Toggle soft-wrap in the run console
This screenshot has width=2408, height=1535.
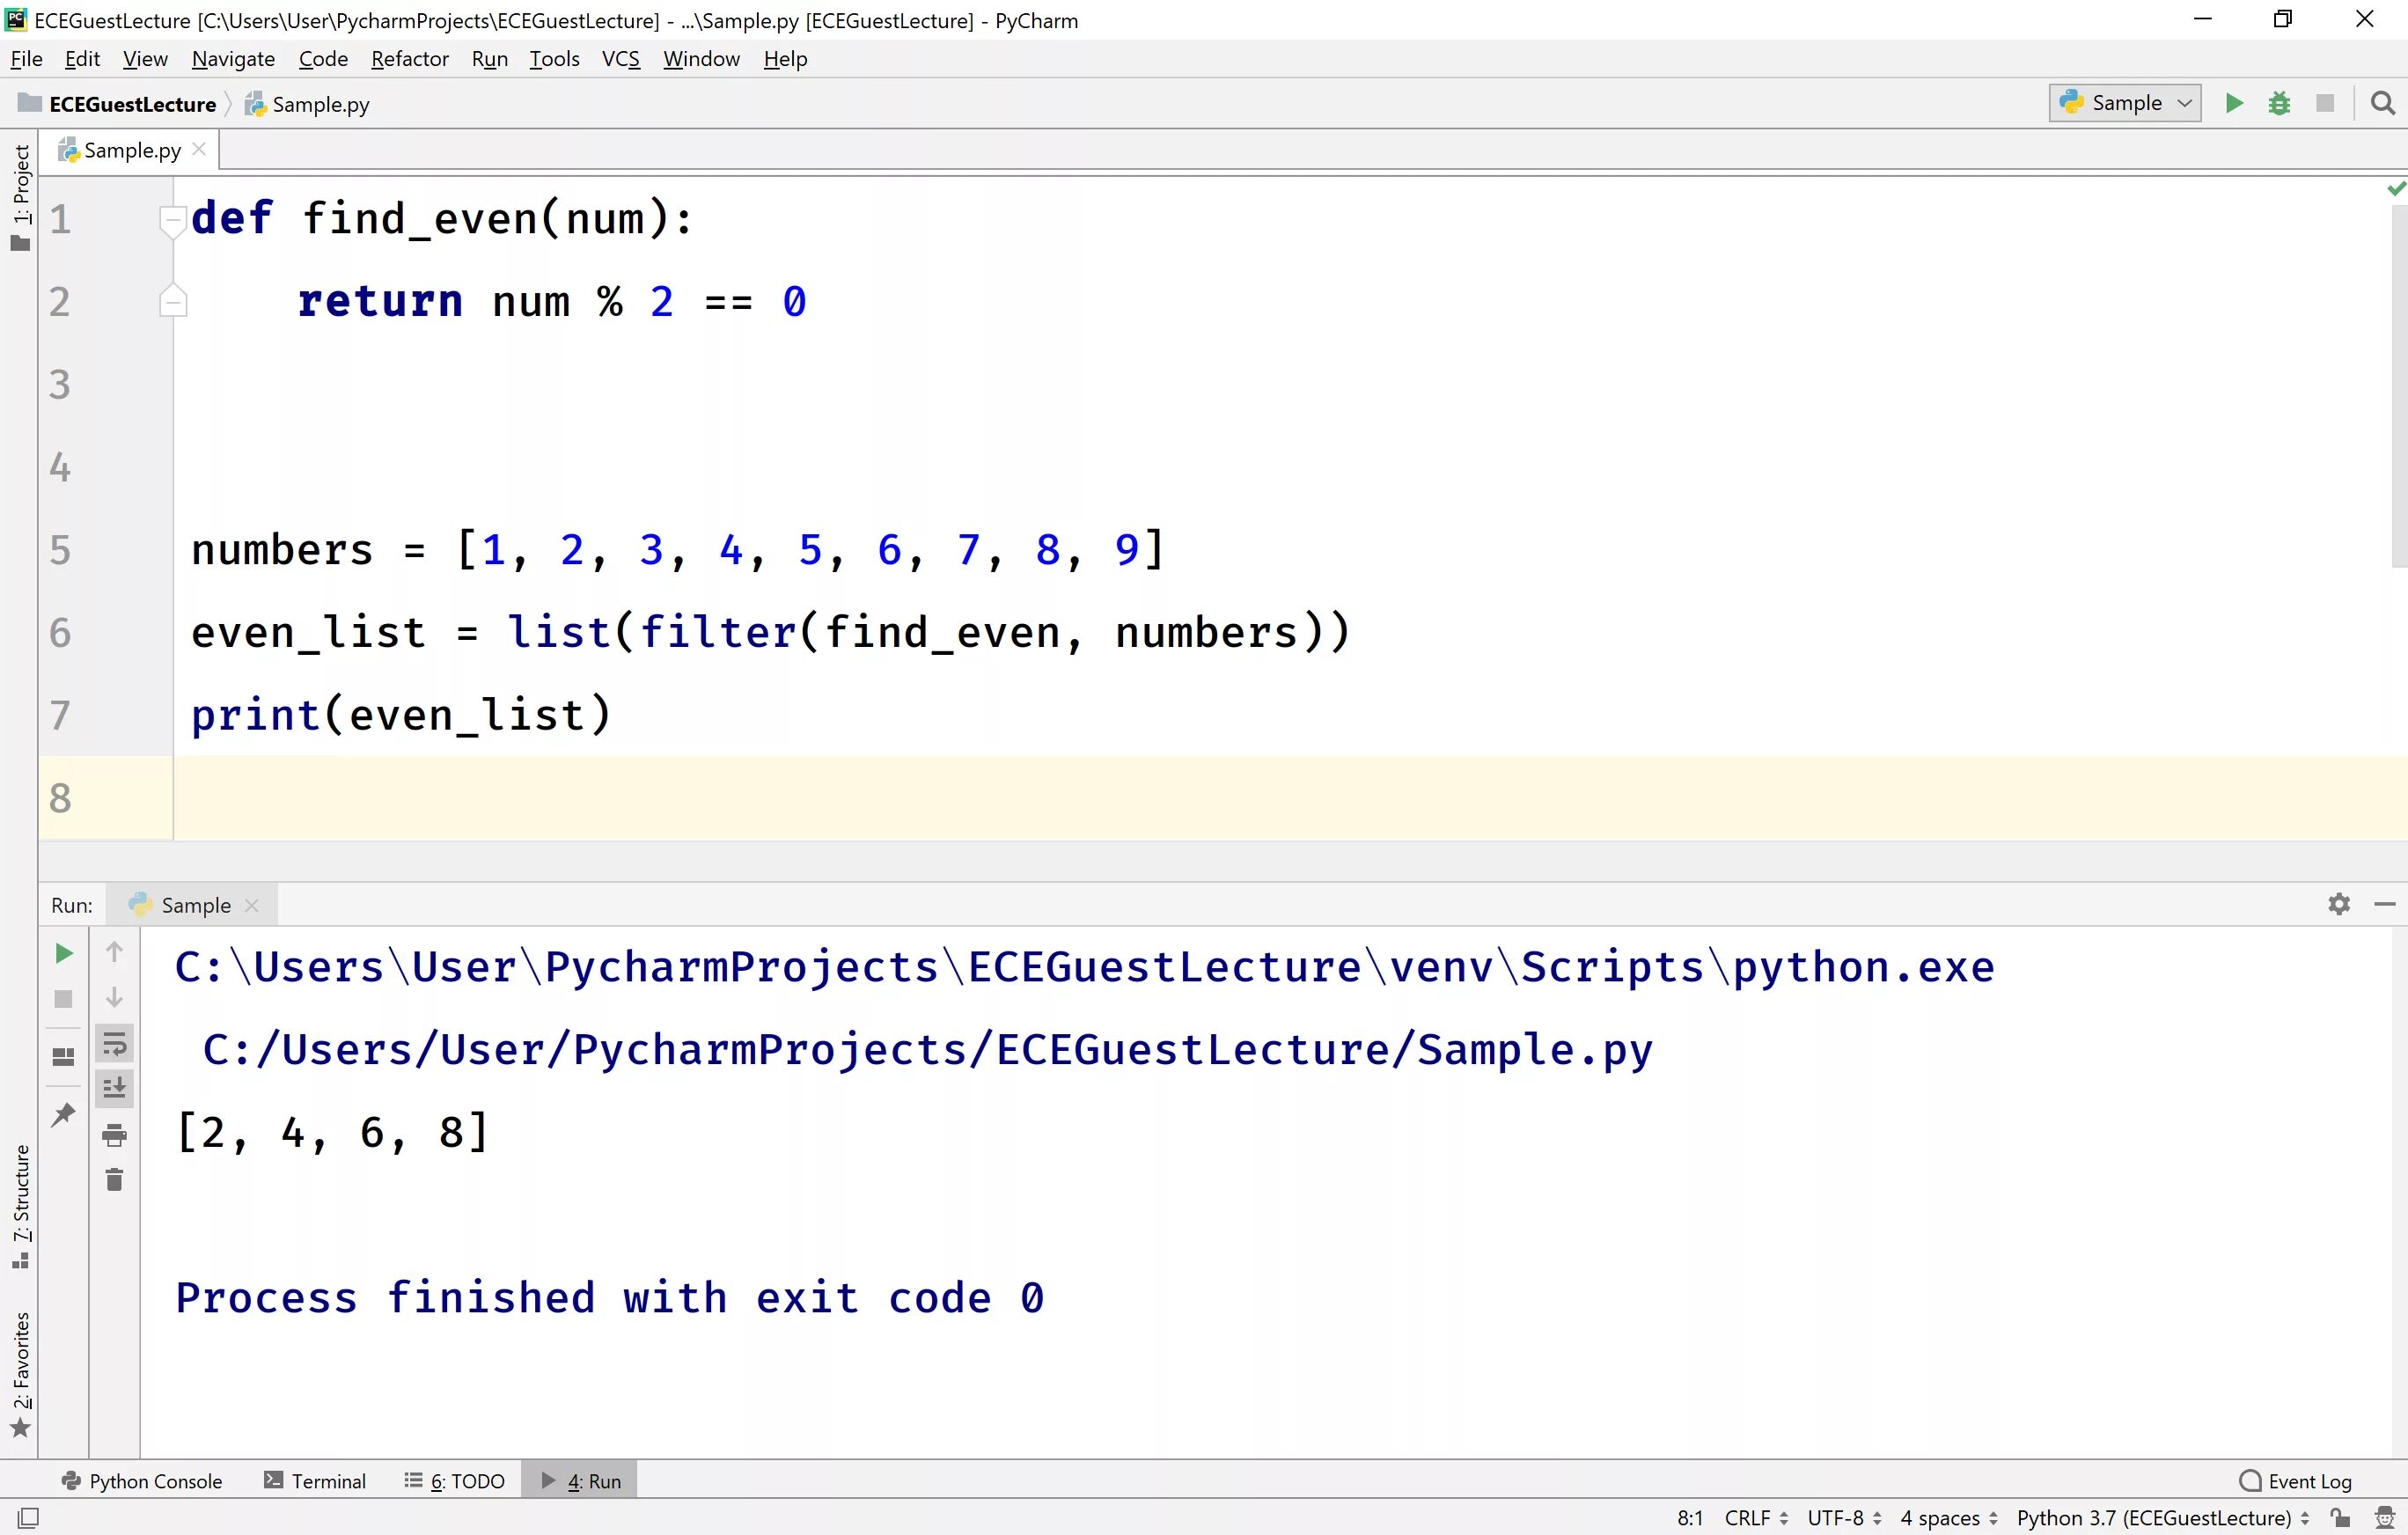pos(114,1044)
